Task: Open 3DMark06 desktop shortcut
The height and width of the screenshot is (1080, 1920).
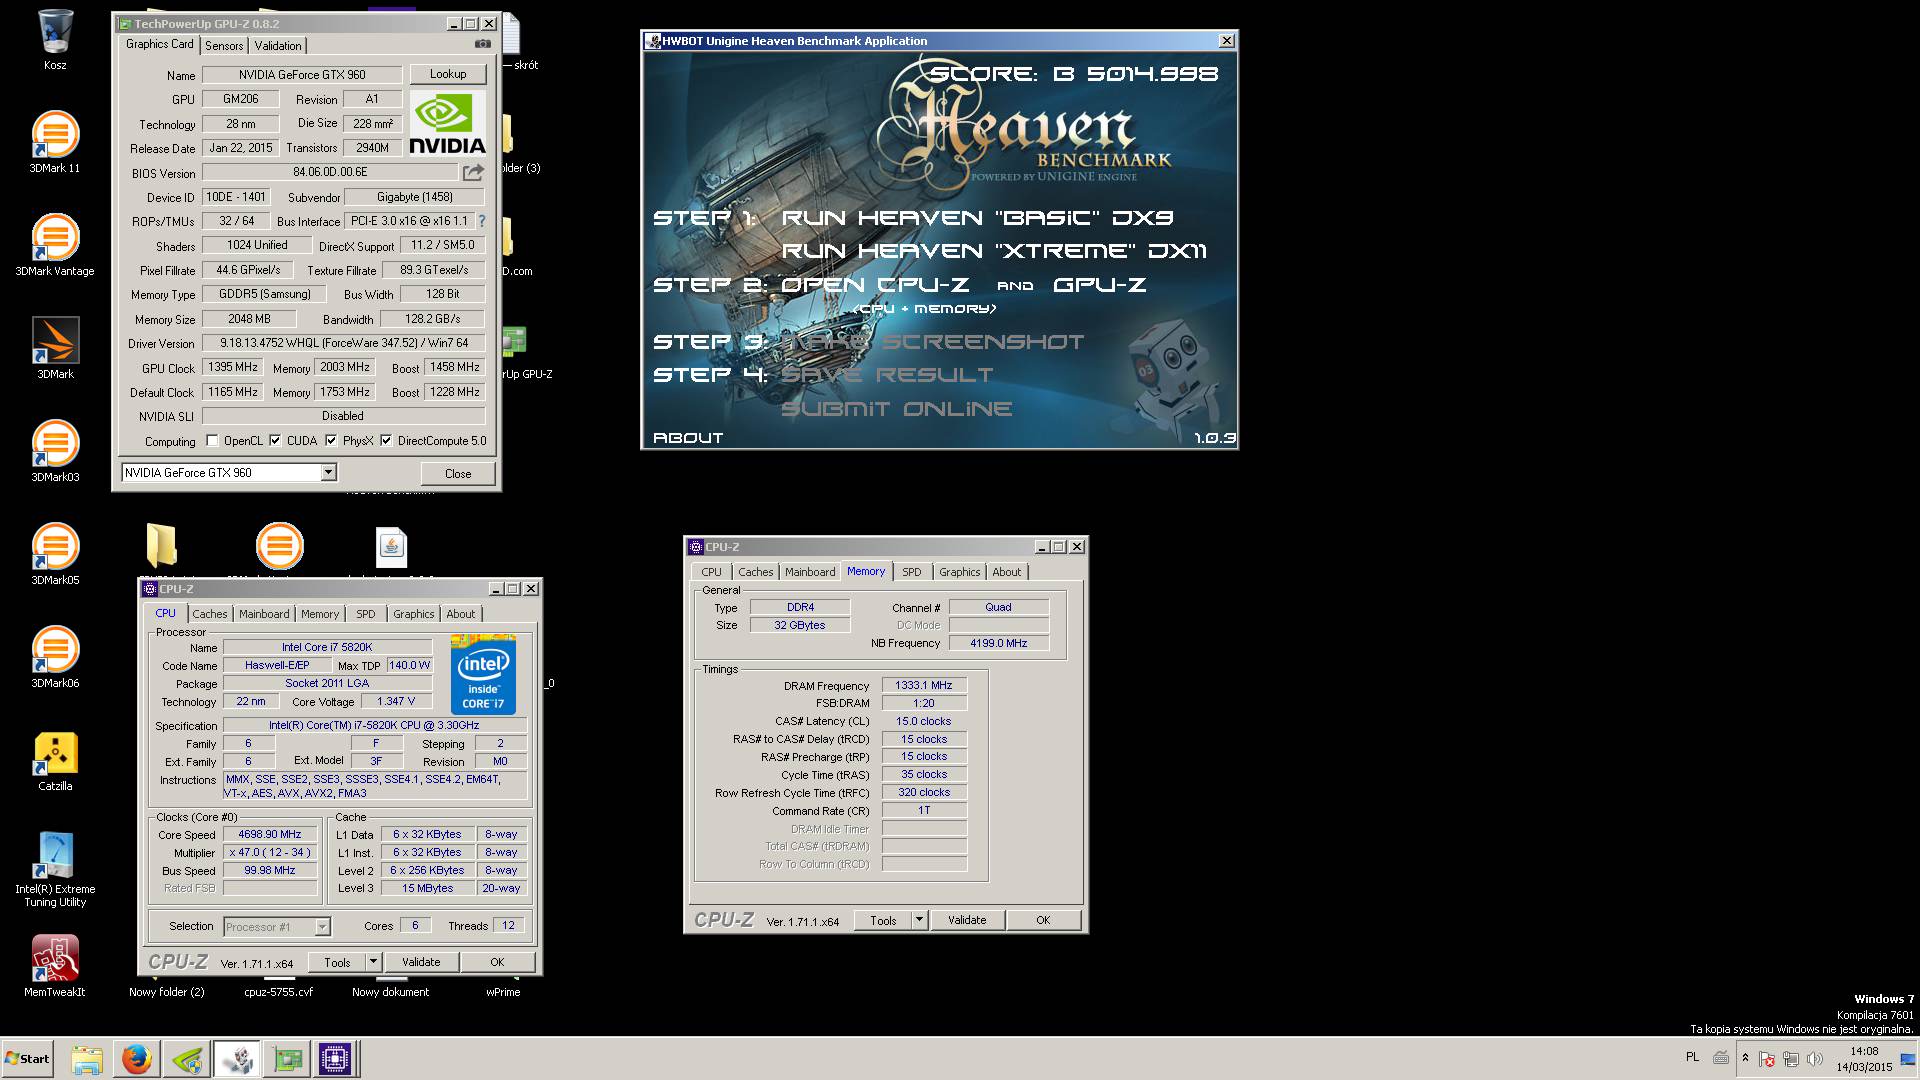Action: [55, 657]
